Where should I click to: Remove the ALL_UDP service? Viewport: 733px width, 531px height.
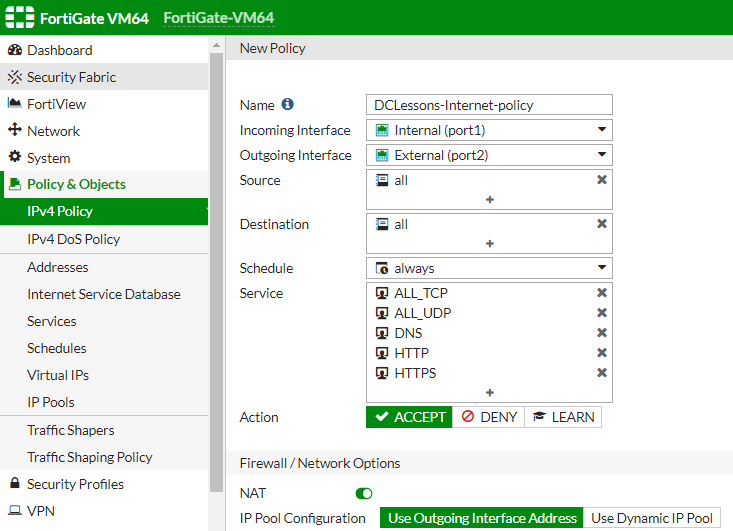tap(602, 313)
